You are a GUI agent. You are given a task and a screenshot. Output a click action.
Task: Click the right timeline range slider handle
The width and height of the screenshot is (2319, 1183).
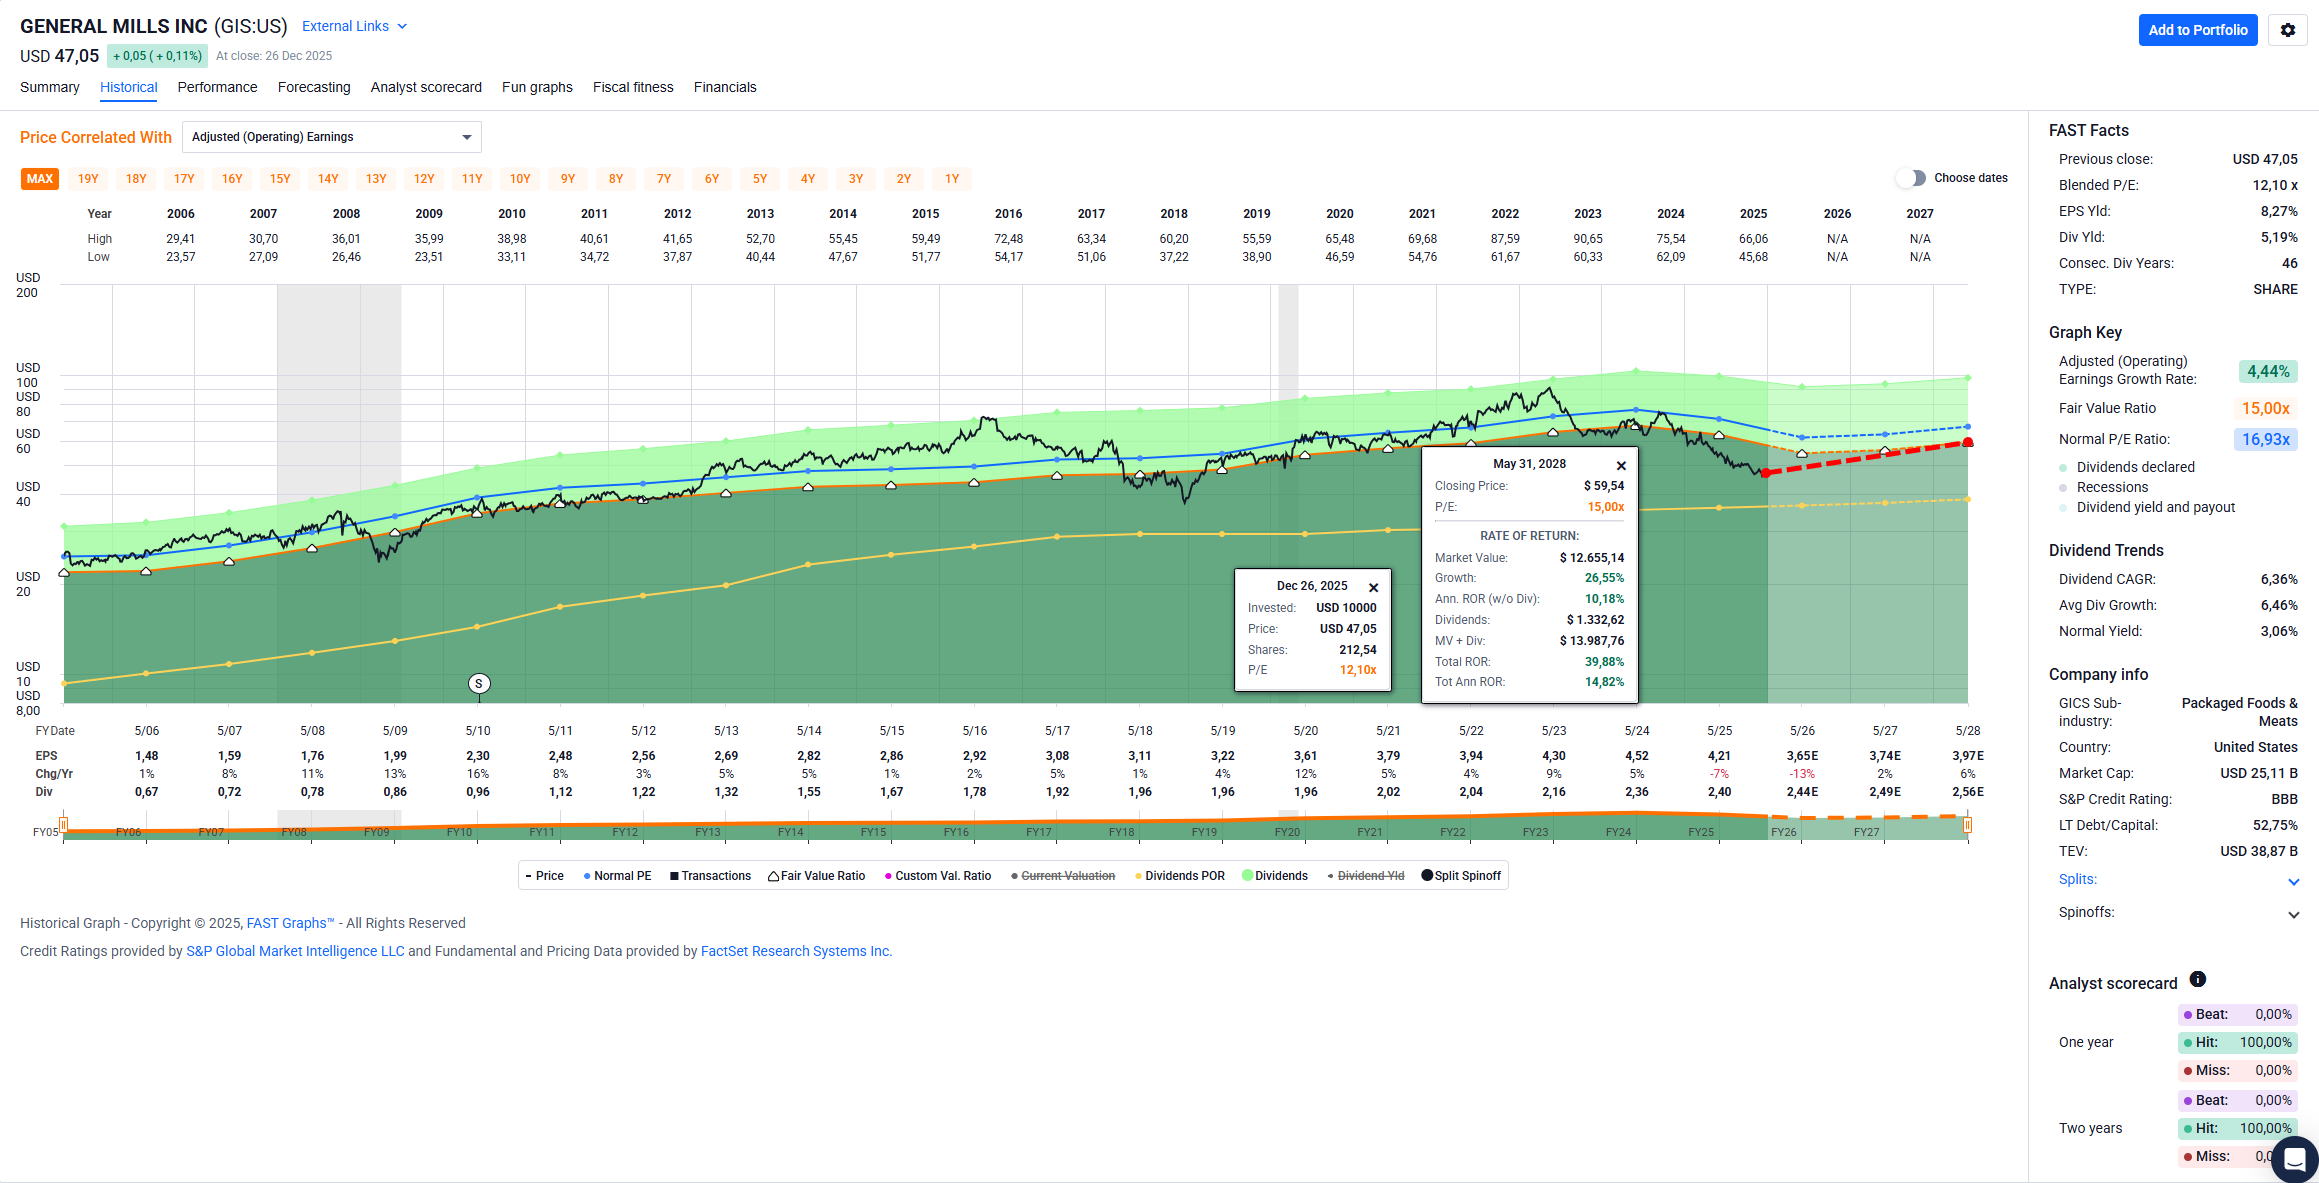pos(1967,825)
